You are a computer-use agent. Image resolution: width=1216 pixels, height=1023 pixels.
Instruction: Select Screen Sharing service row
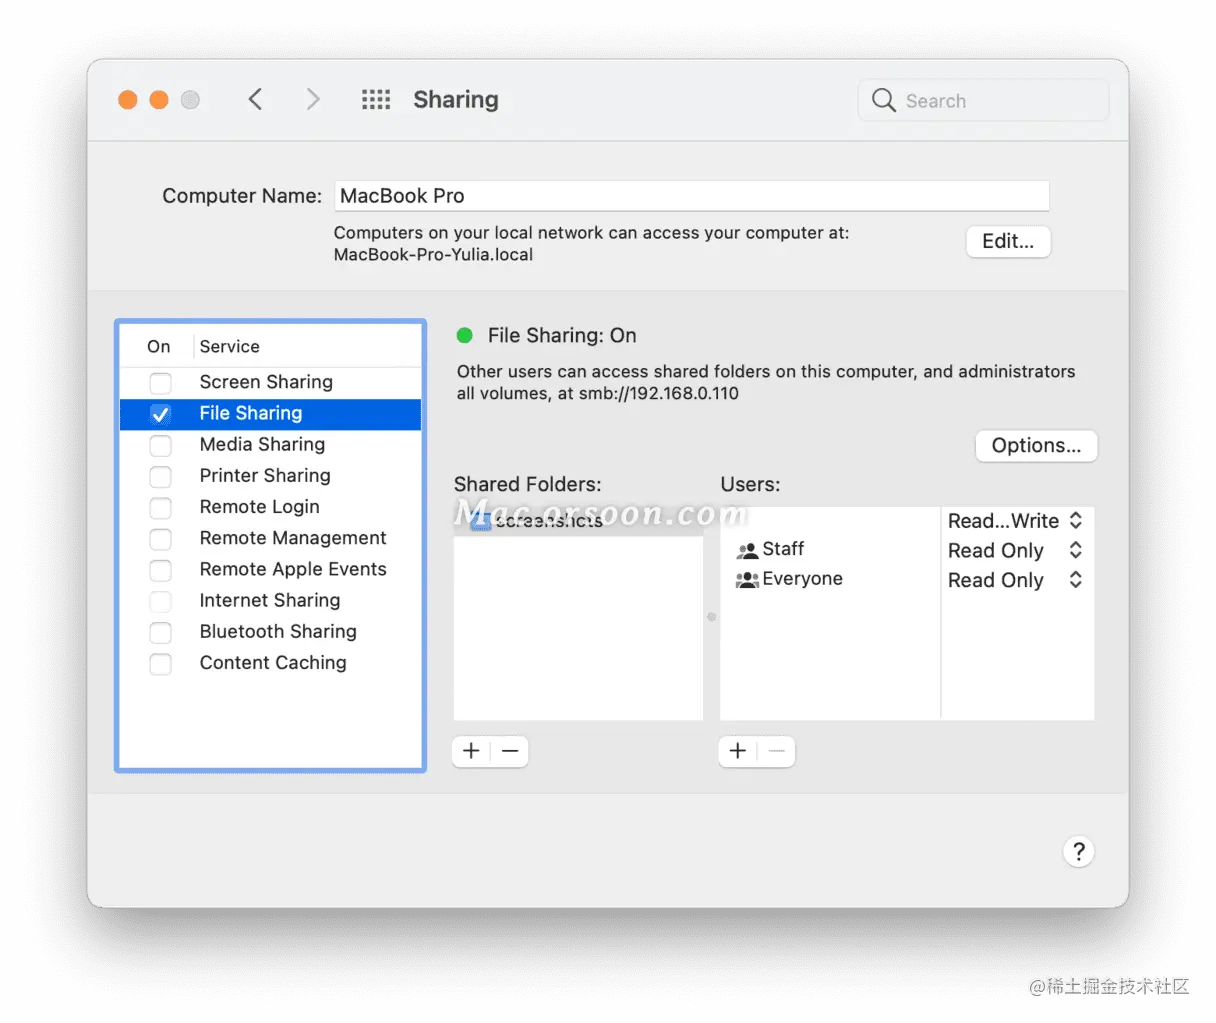click(271, 382)
